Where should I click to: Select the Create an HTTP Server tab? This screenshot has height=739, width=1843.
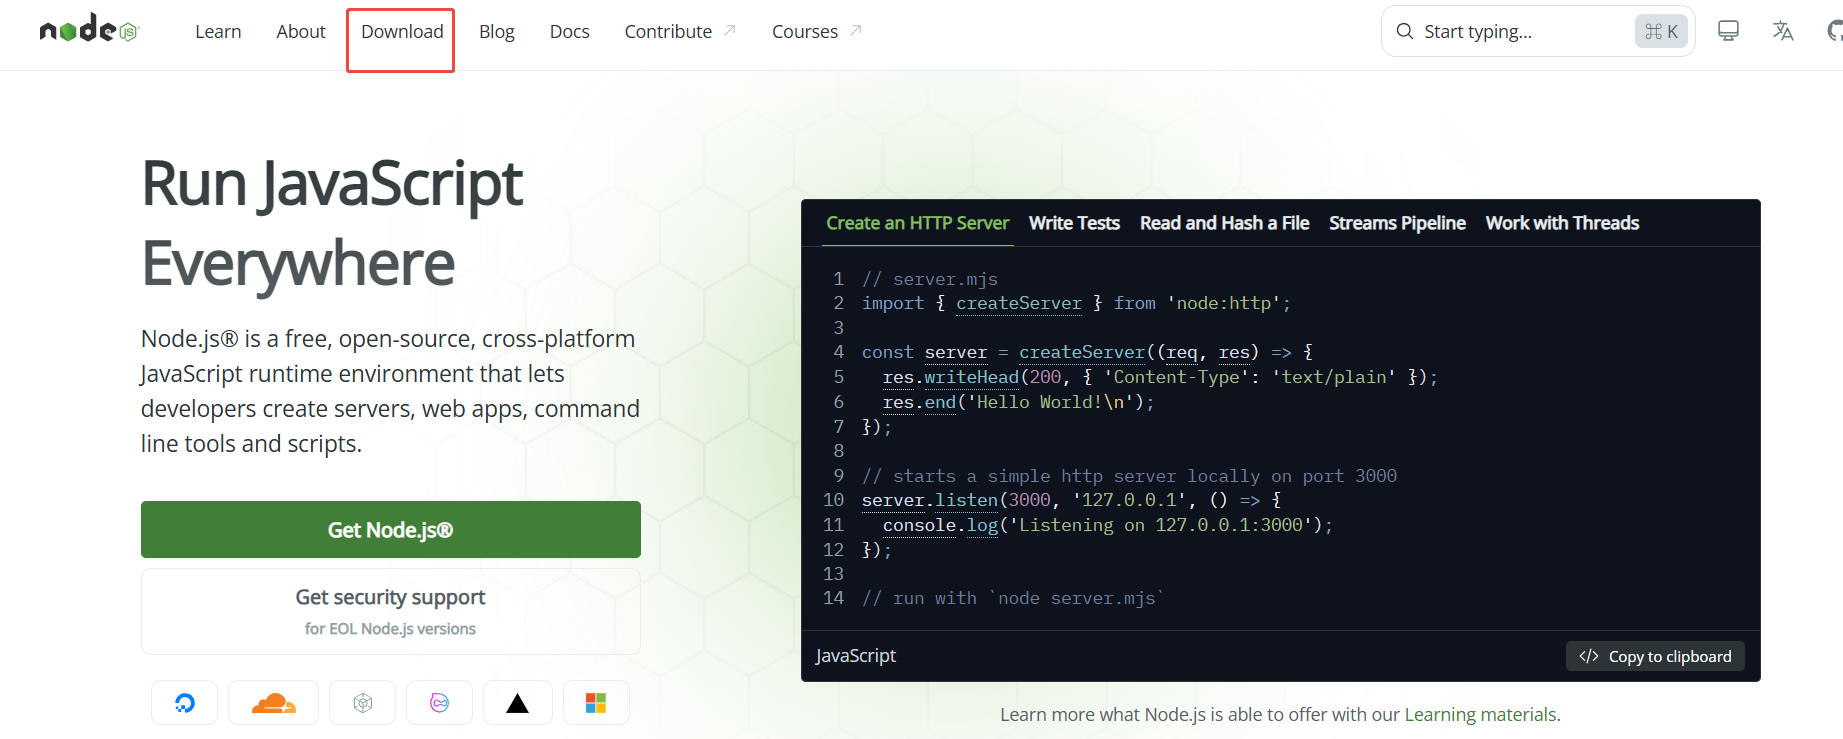pos(917,223)
